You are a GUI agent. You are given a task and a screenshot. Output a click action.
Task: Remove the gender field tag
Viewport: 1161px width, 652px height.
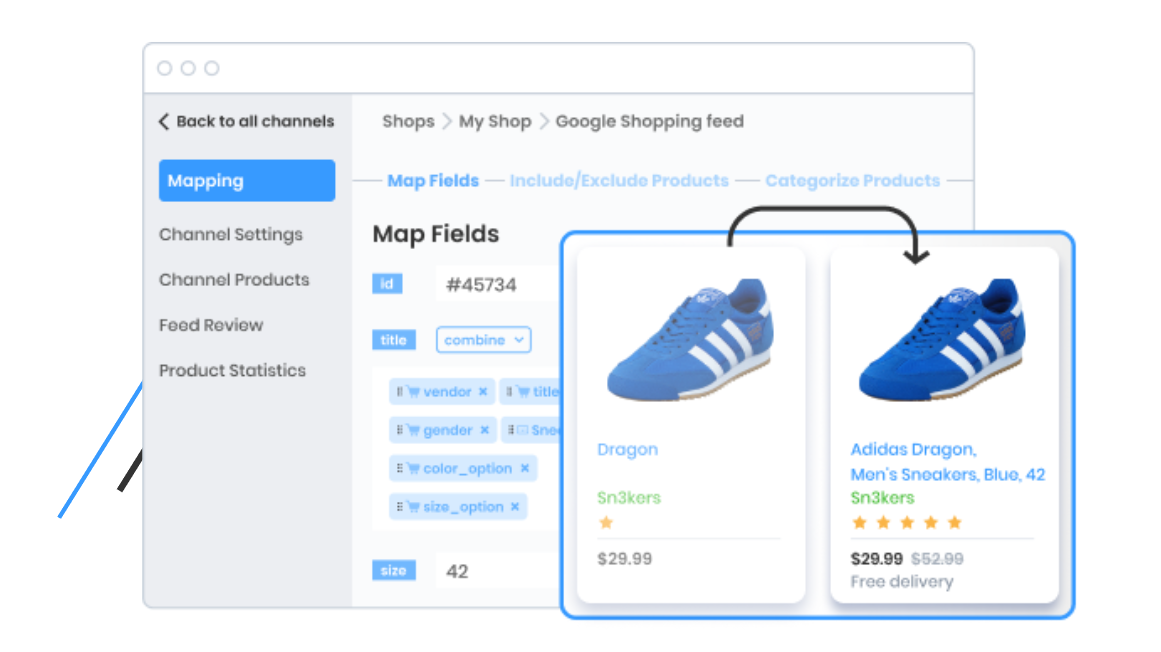484,430
